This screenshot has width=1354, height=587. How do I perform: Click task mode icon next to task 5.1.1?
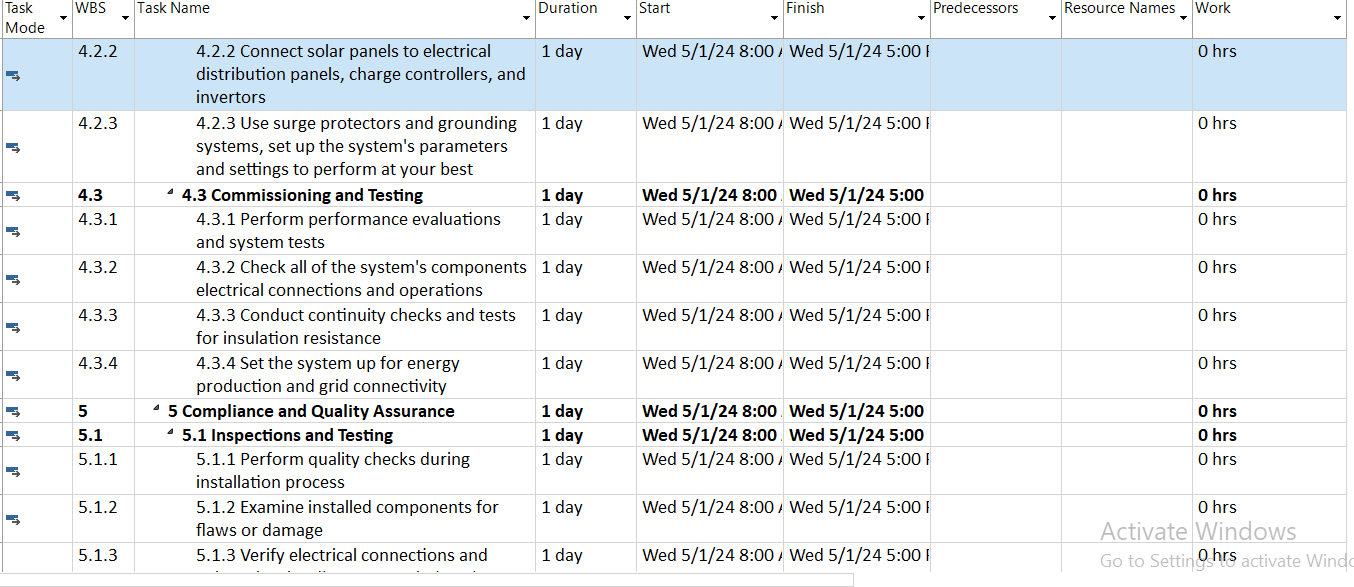[13, 471]
